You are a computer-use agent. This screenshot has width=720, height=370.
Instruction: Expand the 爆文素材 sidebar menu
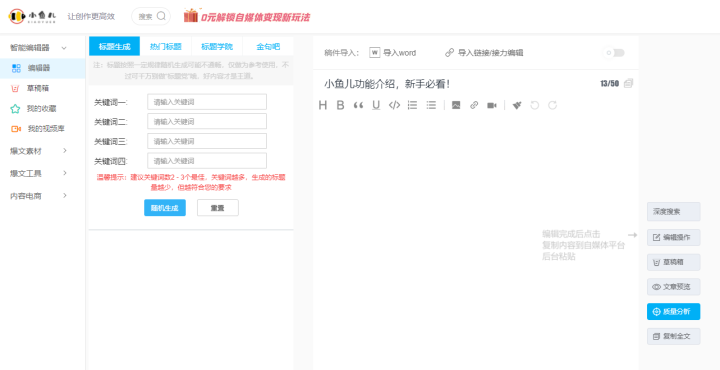coord(39,151)
